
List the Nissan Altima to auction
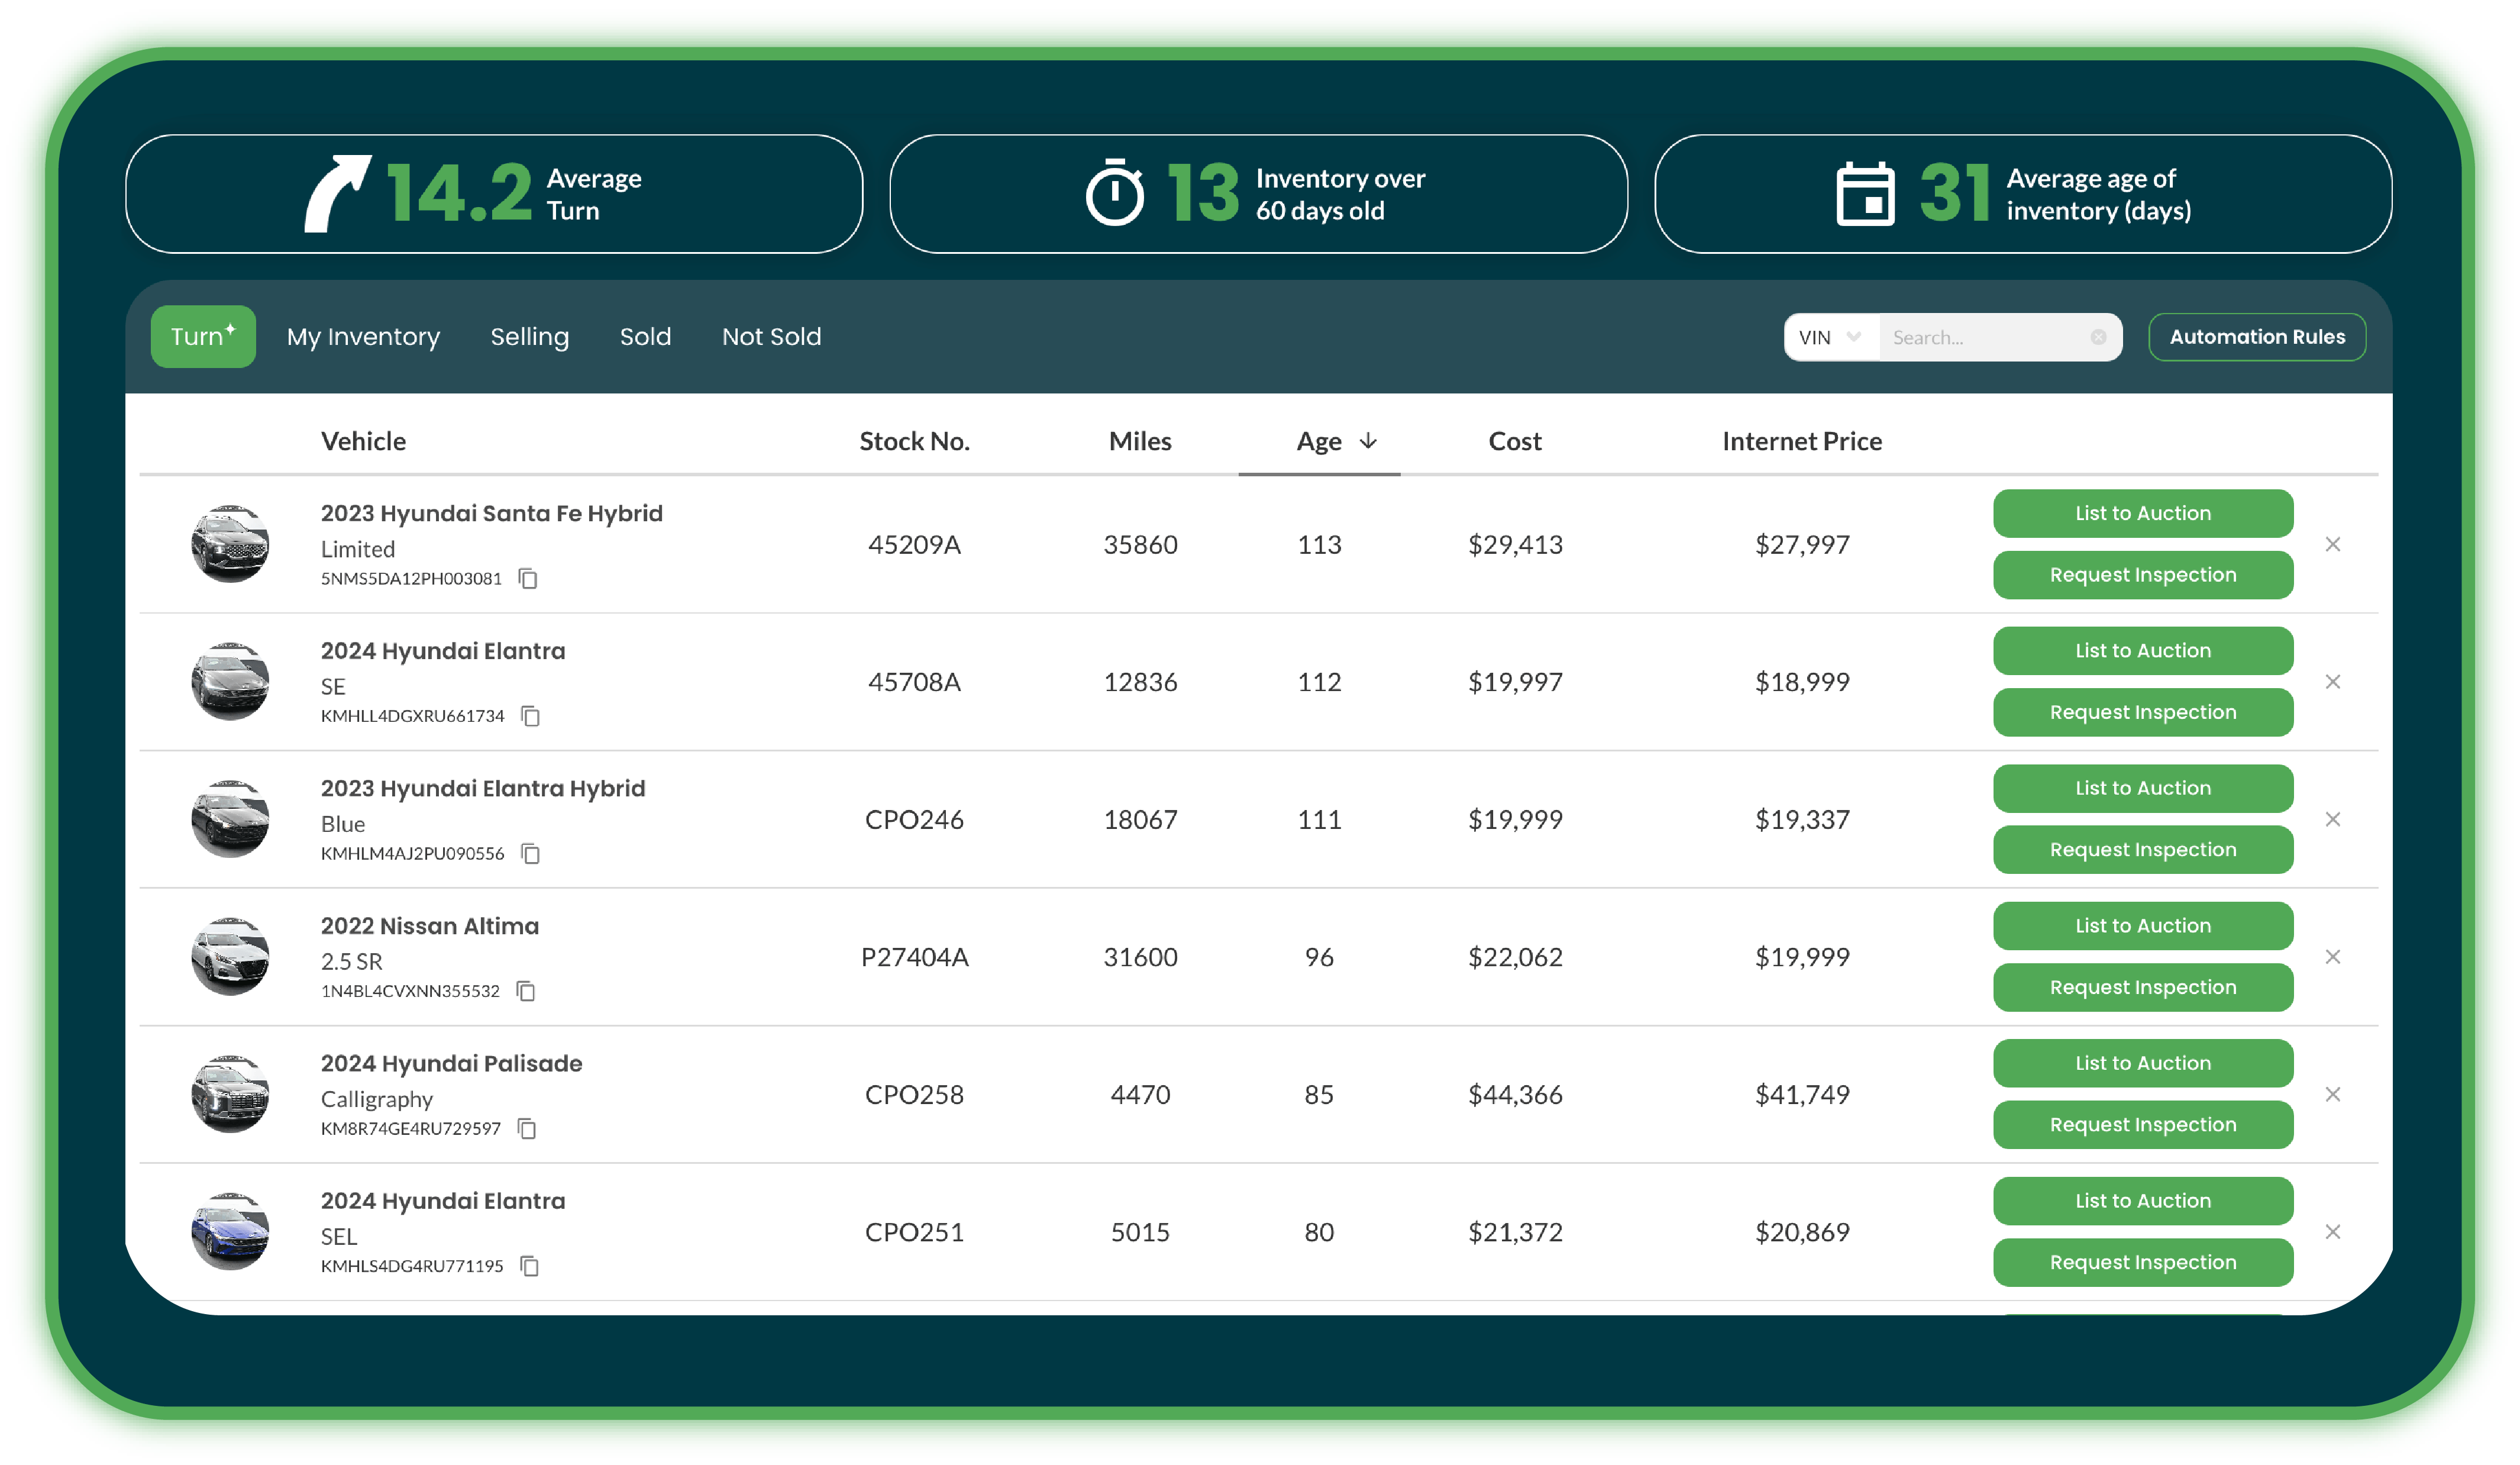(2142, 926)
